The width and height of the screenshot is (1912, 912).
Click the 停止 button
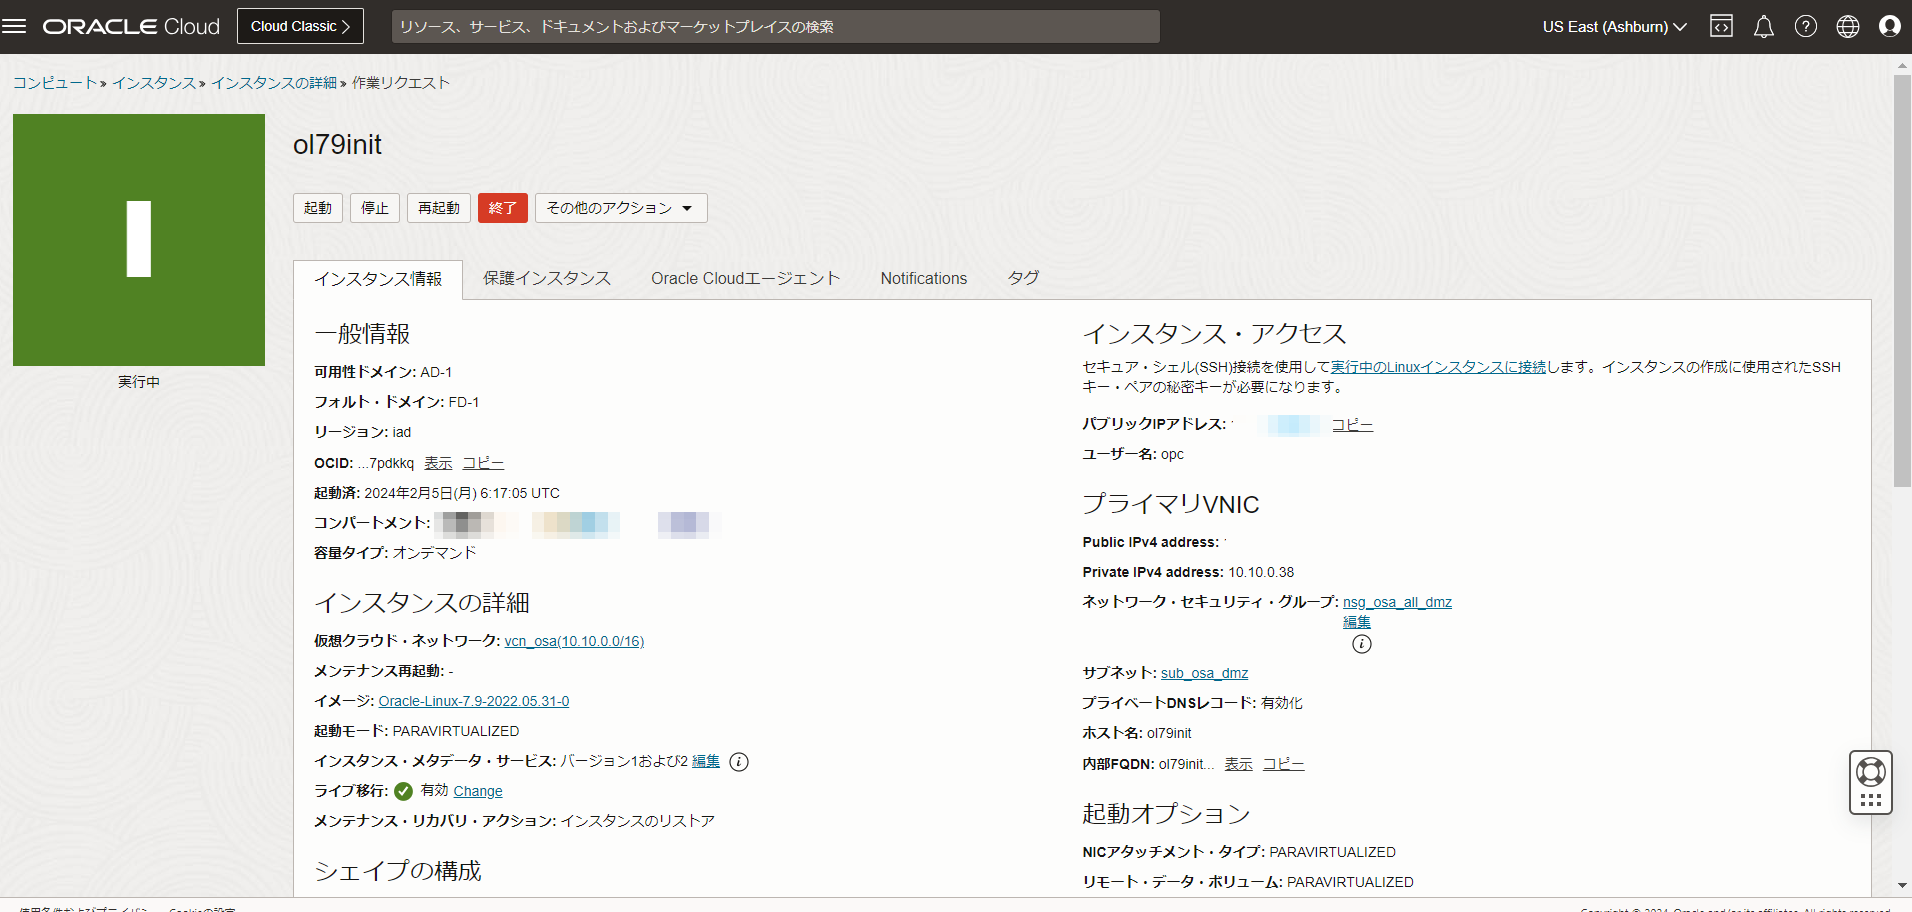pos(375,208)
